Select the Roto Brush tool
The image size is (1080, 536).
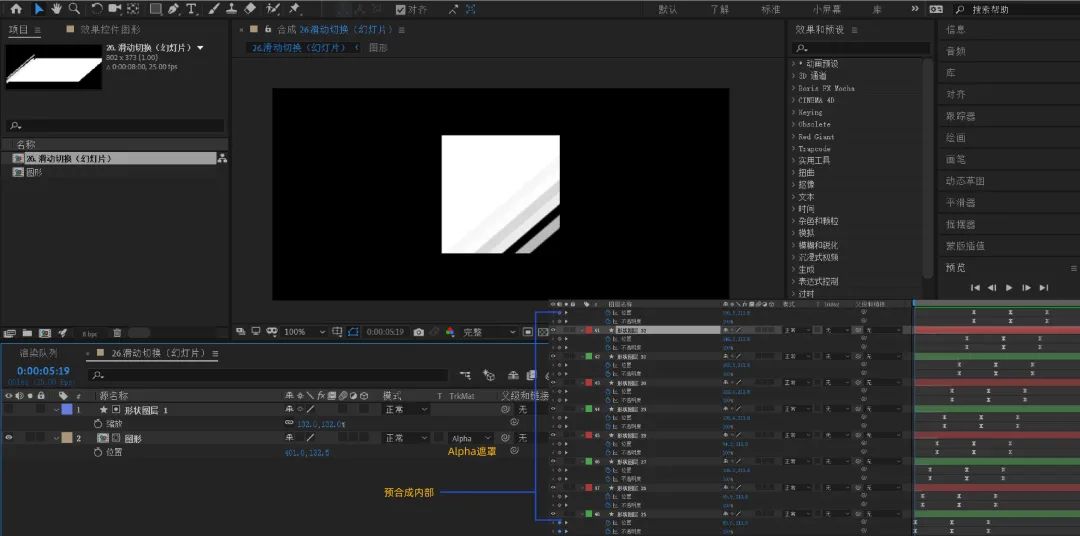pos(273,9)
